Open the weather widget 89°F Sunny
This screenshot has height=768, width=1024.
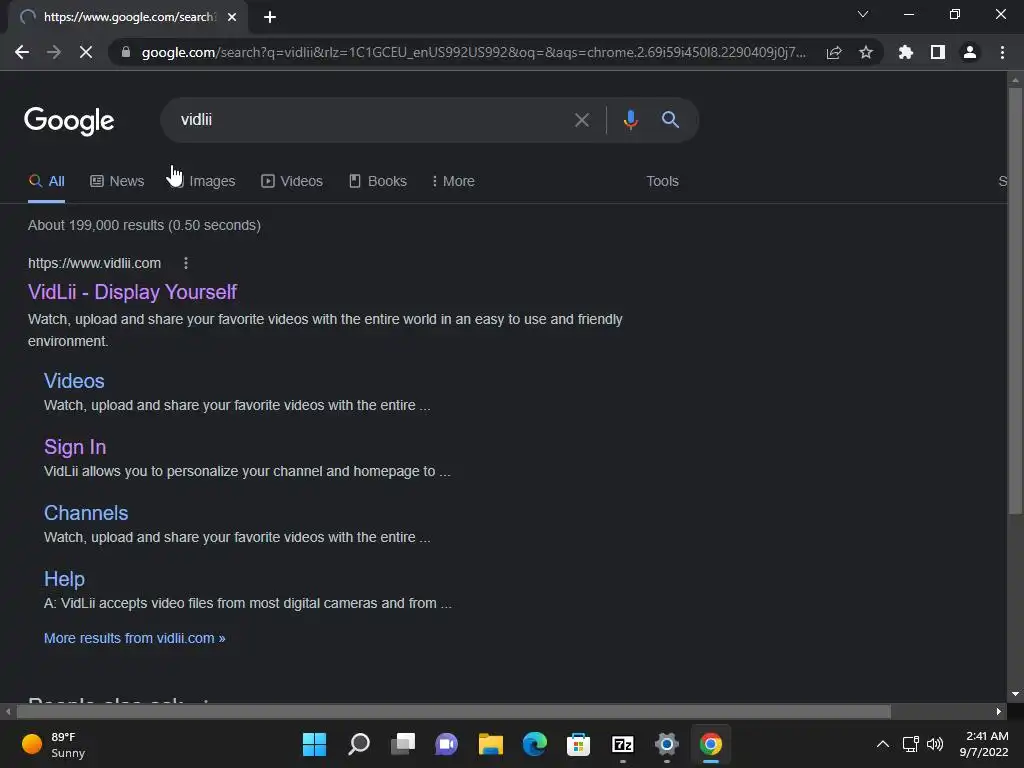tap(54, 744)
